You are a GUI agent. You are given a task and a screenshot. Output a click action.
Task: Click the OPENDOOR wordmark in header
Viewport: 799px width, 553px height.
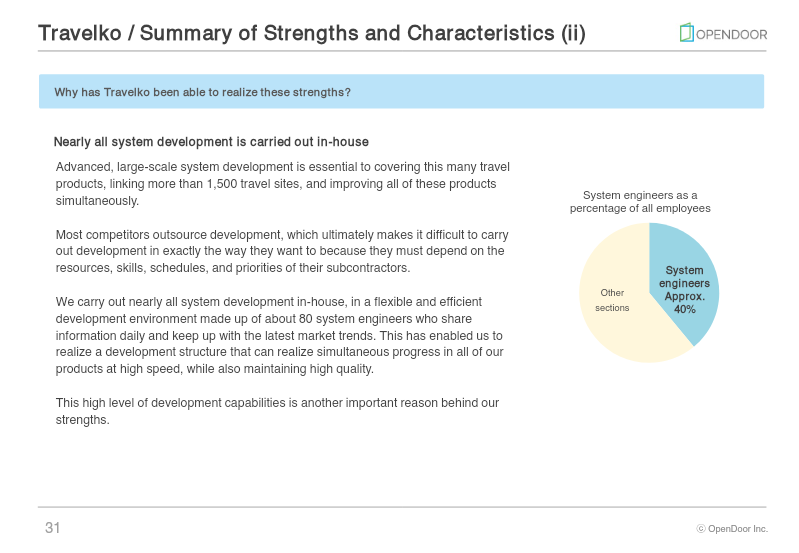click(x=731, y=35)
